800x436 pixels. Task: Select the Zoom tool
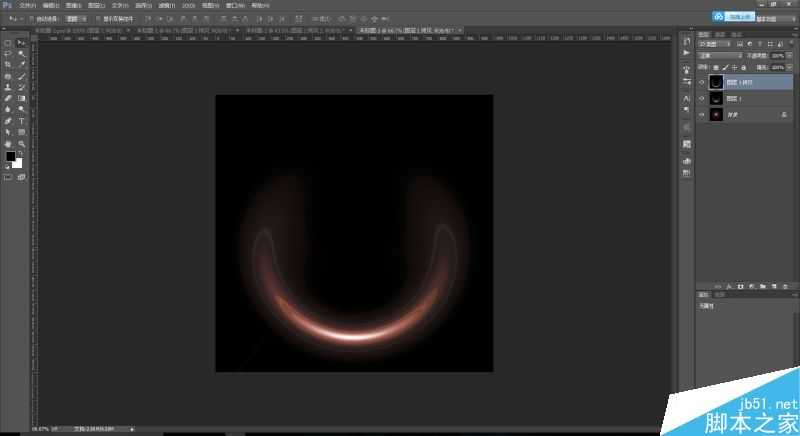(21, 144)
